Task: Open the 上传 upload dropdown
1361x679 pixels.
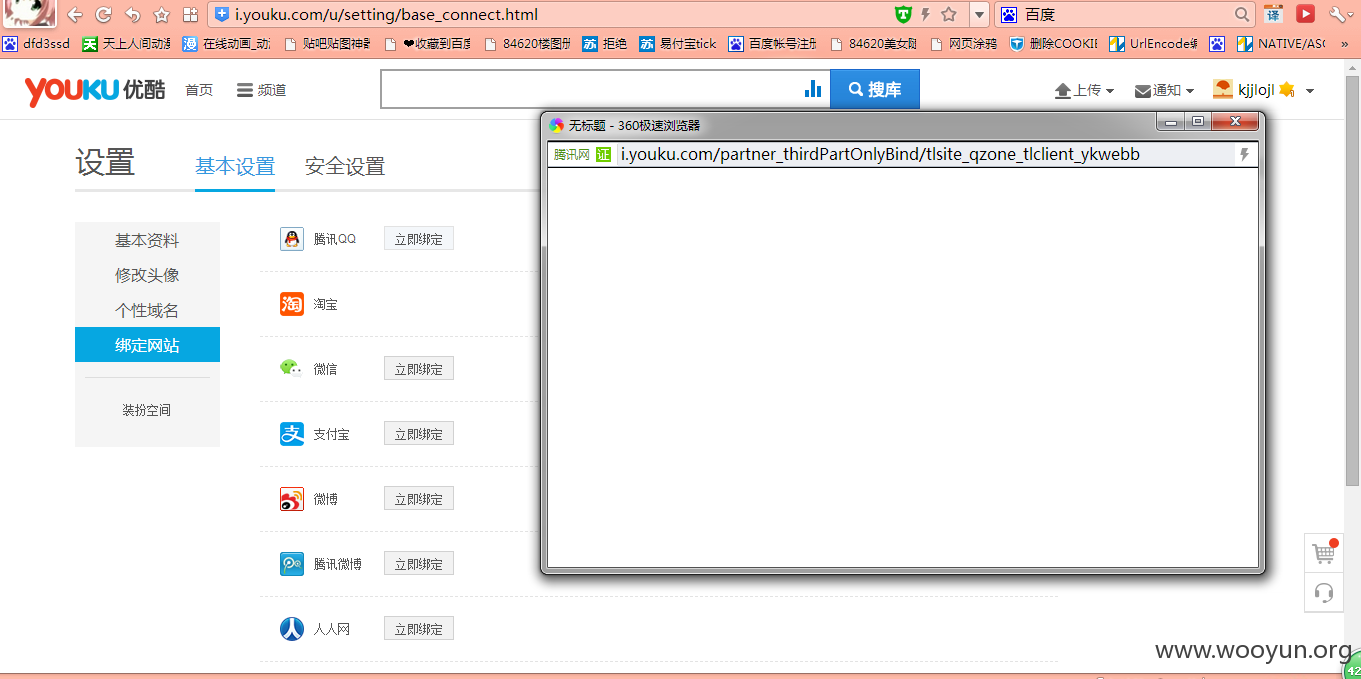Action: [x=1085, y=90]
